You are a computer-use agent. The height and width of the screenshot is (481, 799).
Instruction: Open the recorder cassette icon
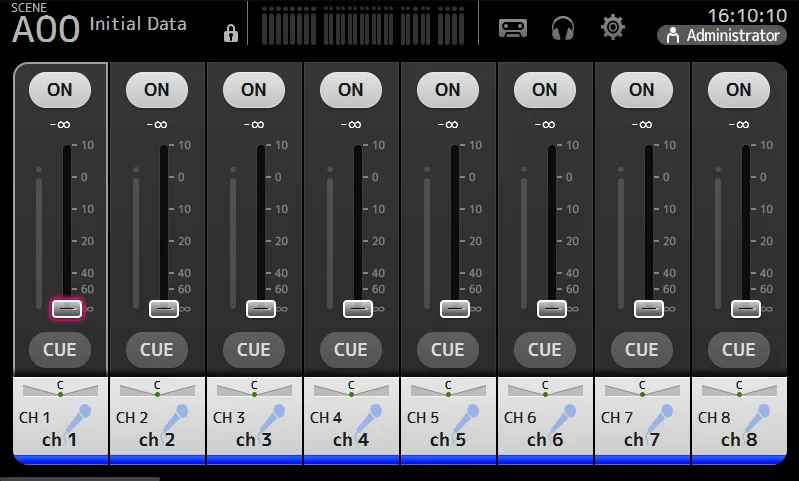click(x=513, y=28)
